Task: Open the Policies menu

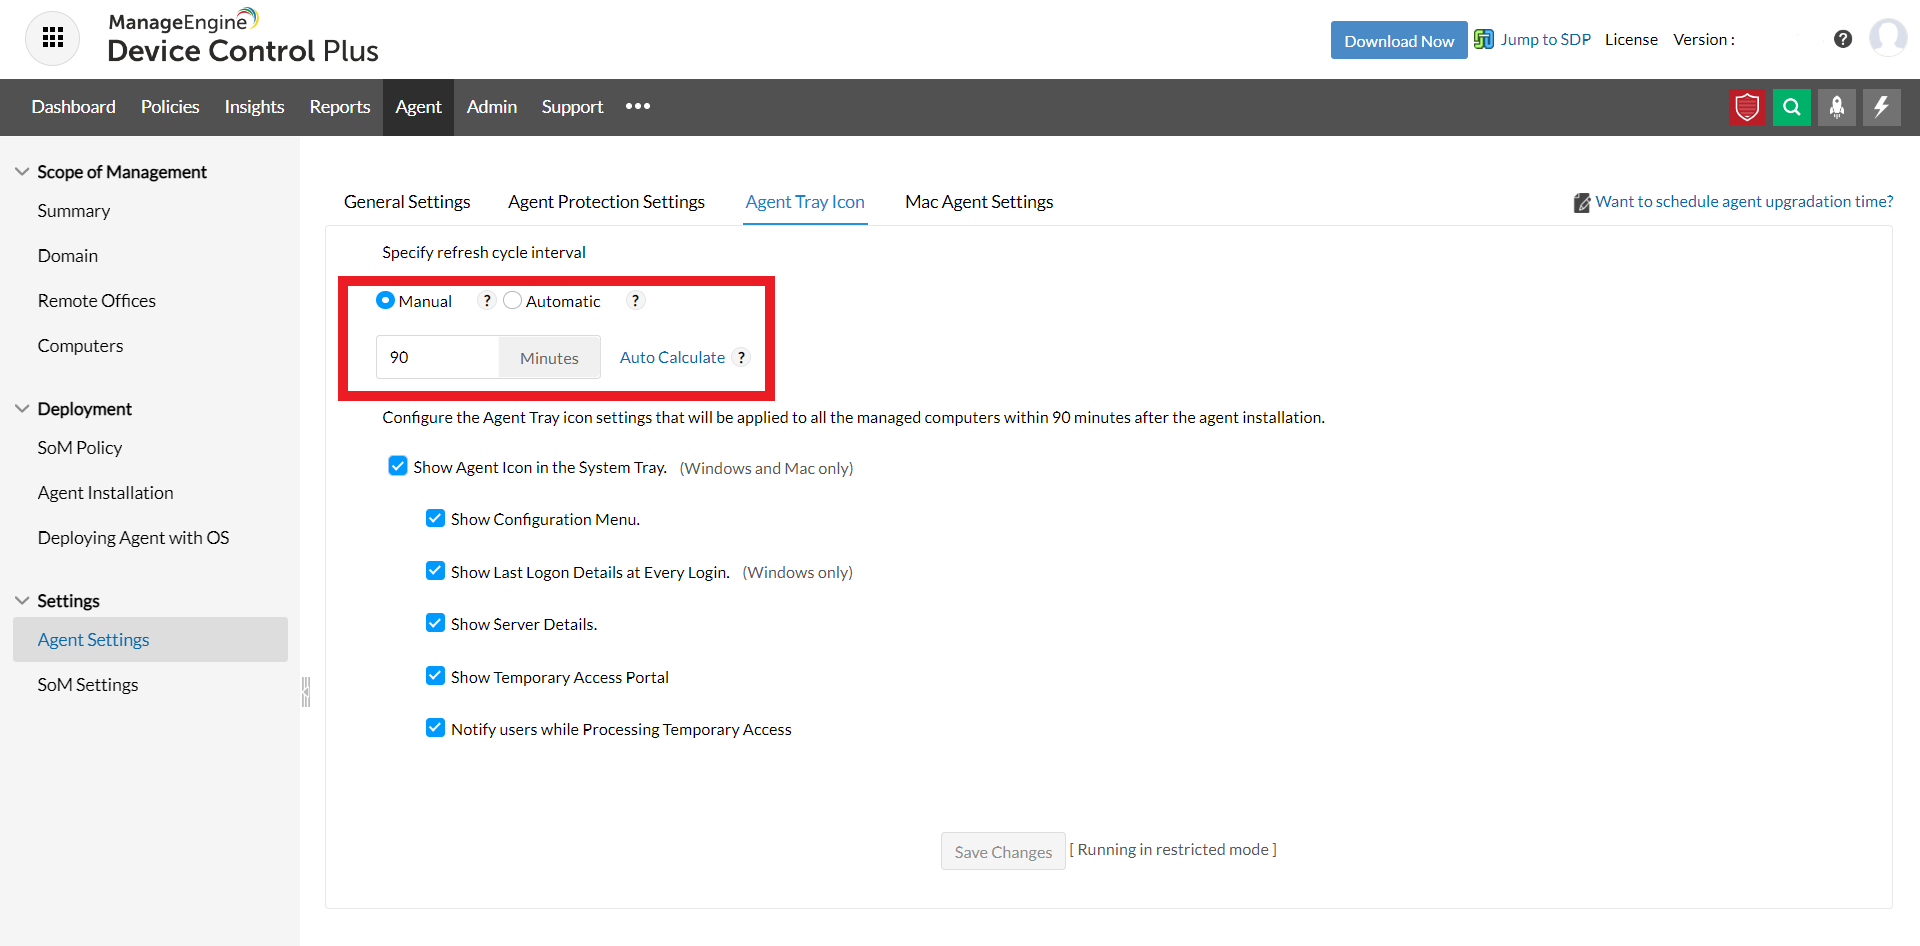Action: click(170, 107)
